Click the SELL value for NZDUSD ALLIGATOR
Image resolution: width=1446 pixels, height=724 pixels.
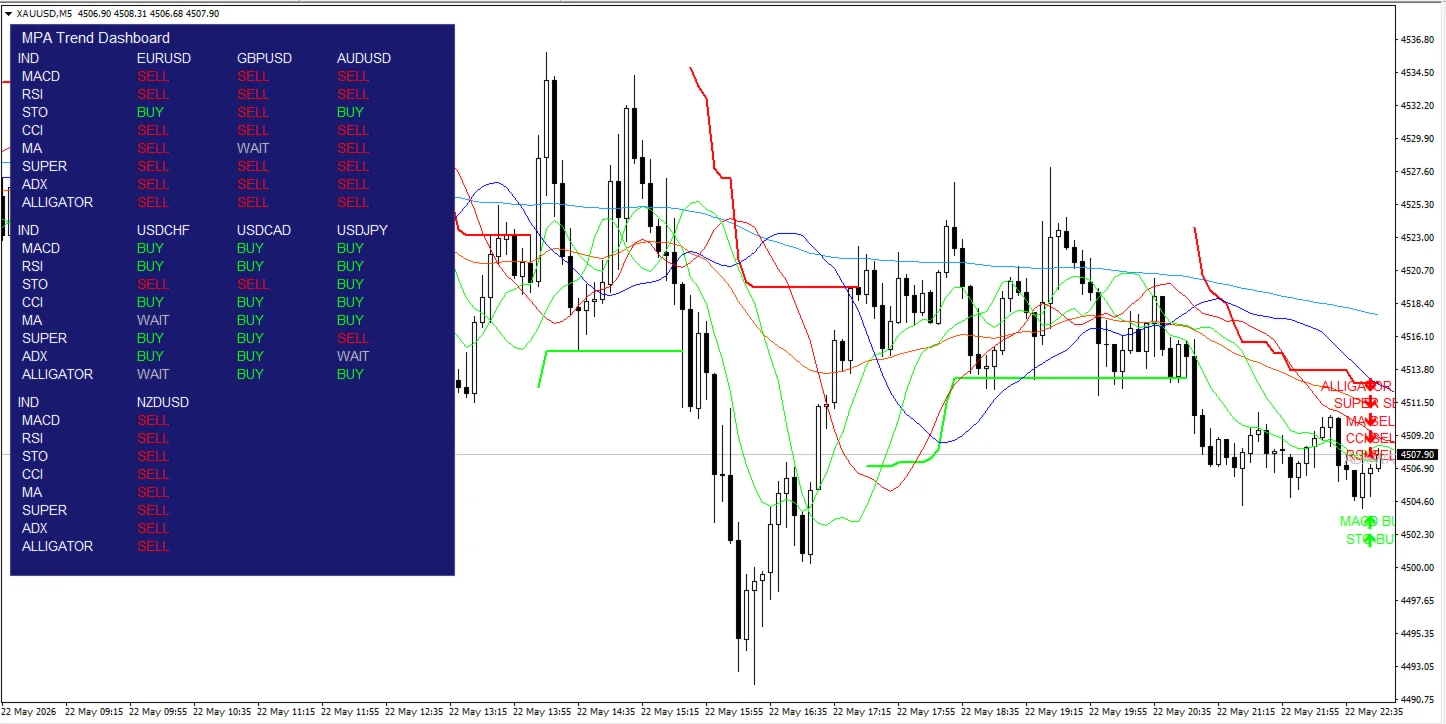pos(153,546)
